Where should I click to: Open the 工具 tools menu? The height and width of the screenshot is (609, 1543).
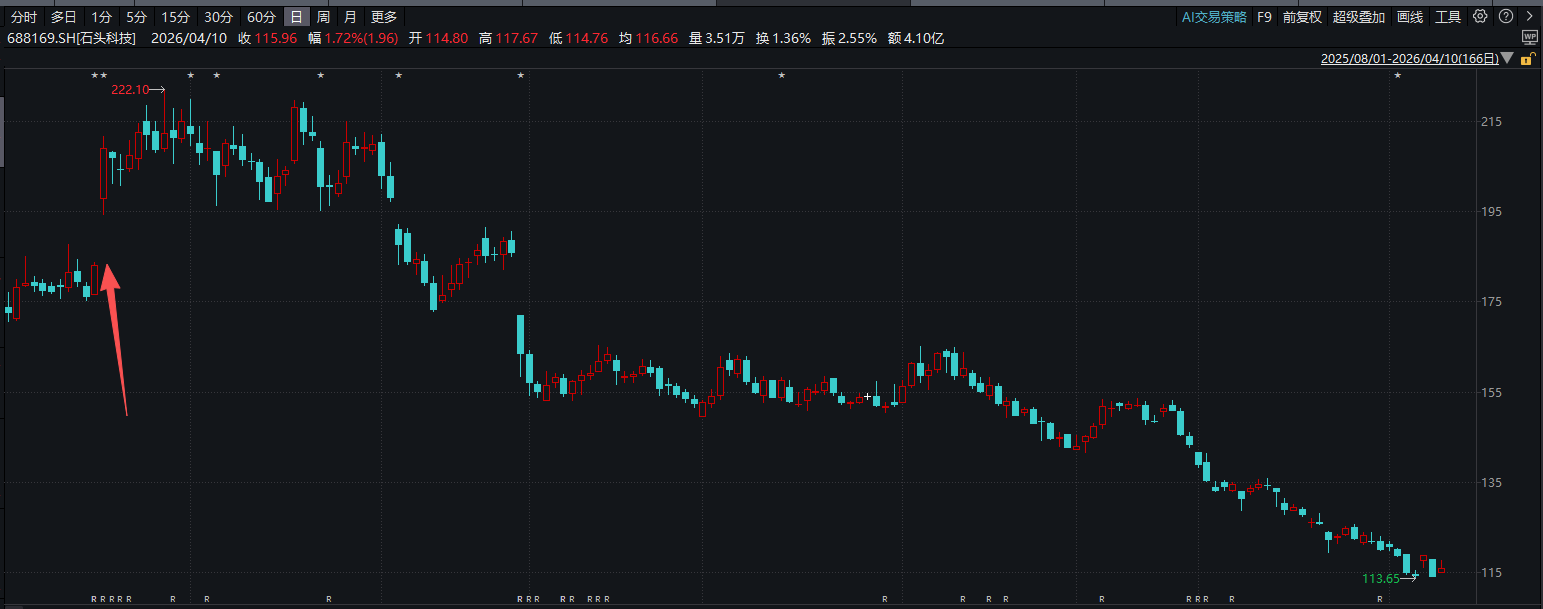pyautogui.click(x=1448, y=16)
